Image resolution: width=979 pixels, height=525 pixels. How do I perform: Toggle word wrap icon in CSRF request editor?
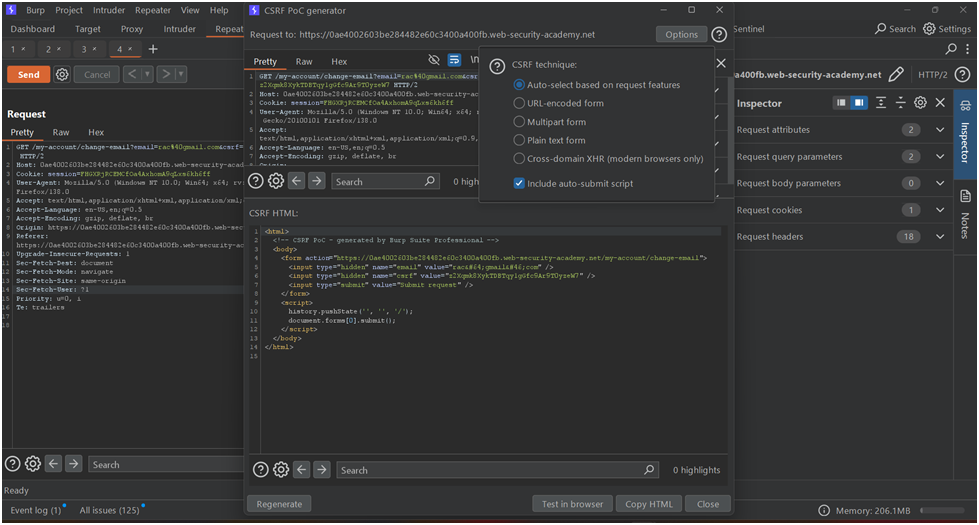[454, 61]
